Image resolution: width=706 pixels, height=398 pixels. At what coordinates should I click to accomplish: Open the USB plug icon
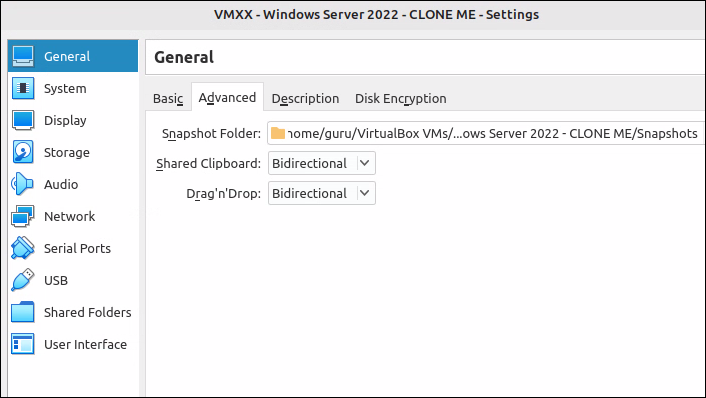click(23, 280)
